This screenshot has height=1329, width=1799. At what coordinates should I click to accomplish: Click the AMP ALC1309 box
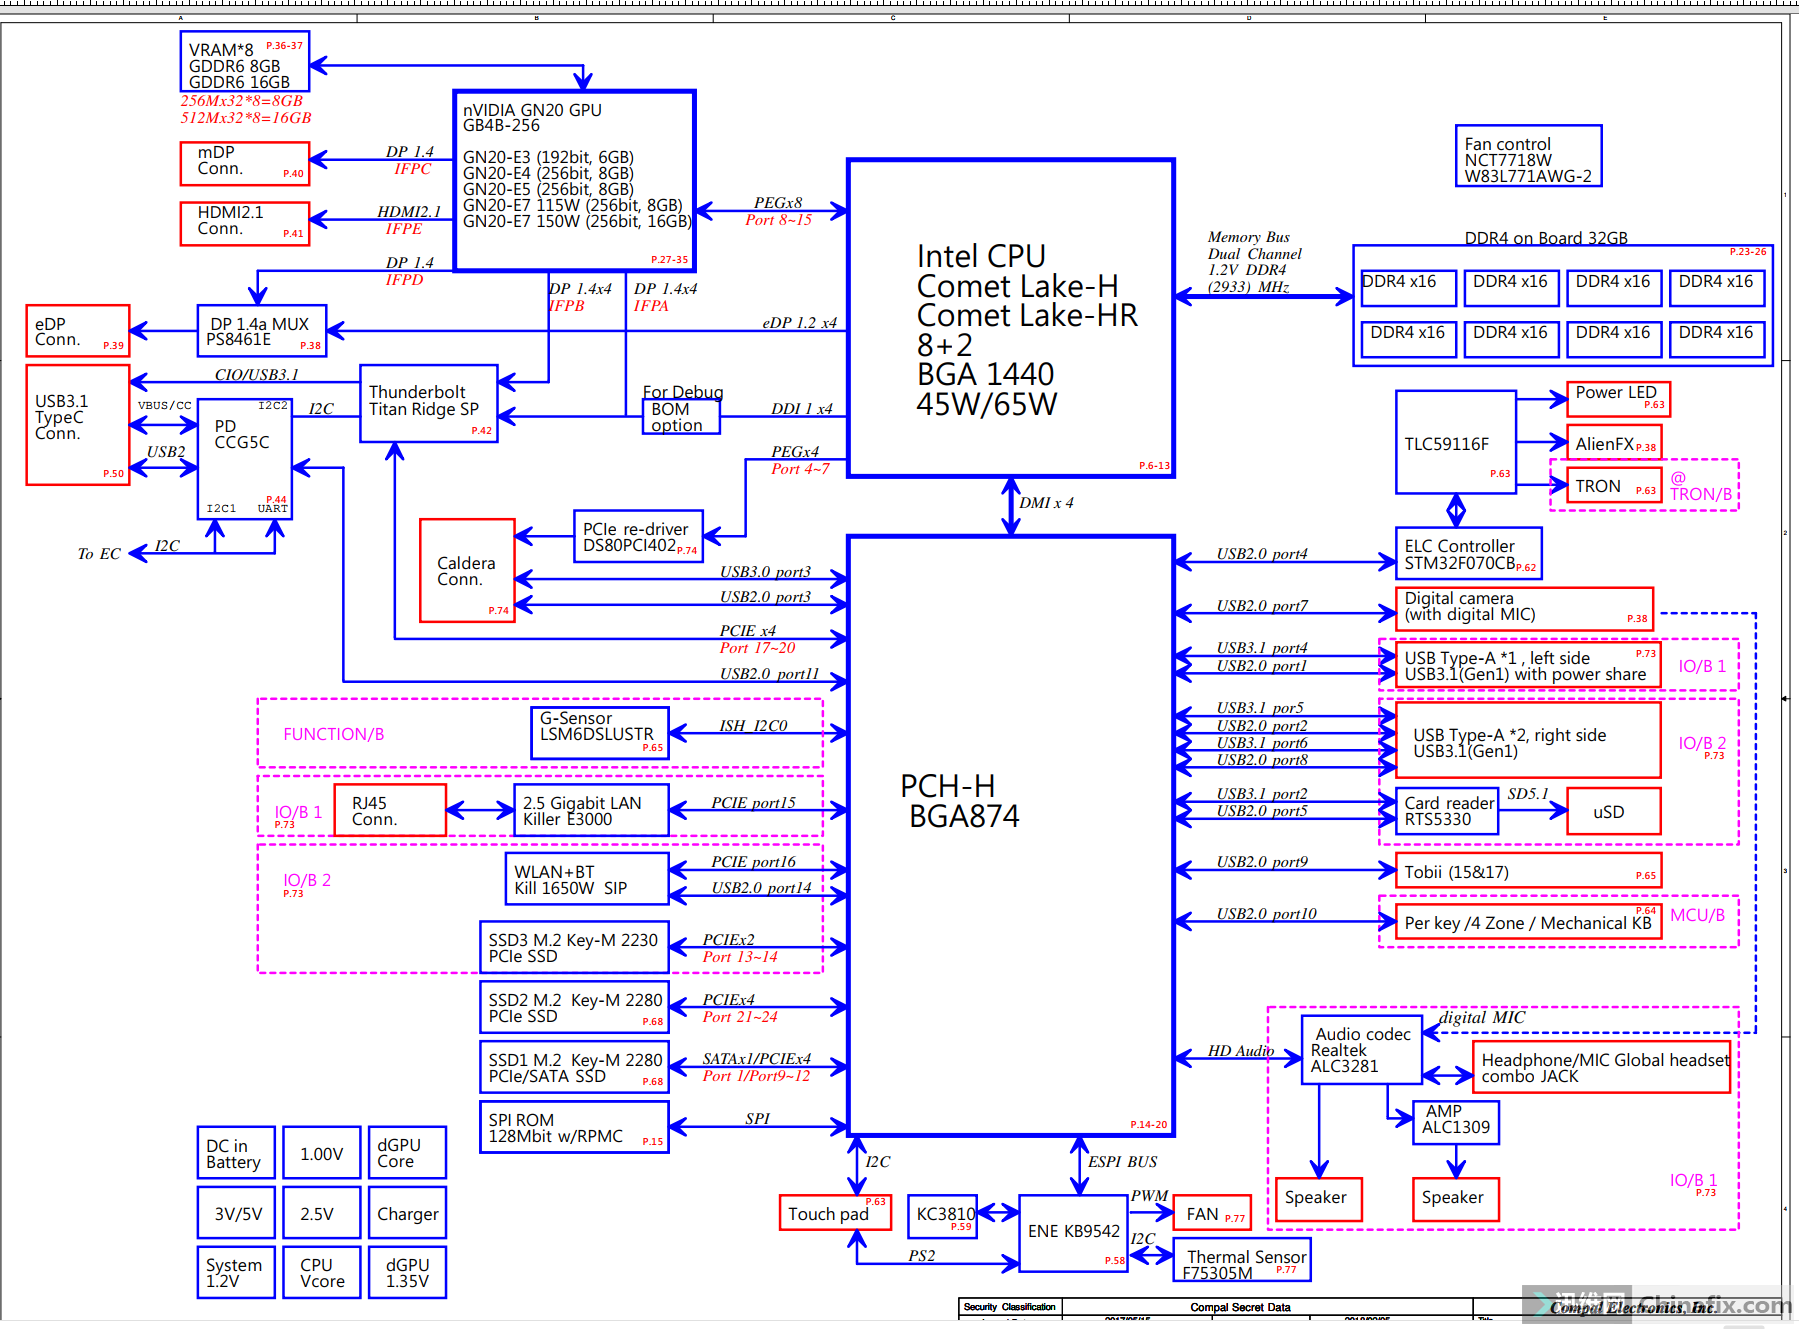tap(1456, 1122)
